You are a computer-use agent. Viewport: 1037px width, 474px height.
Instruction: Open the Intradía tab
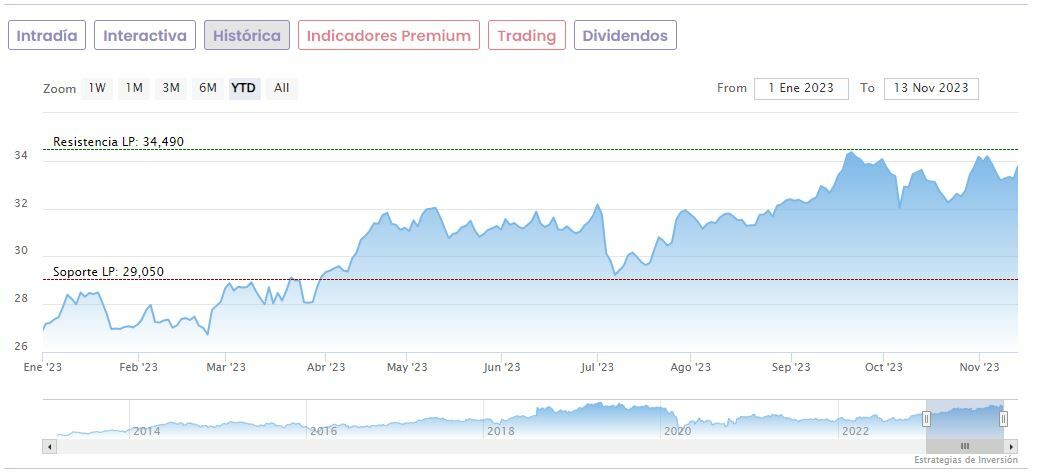pos(47,36)
